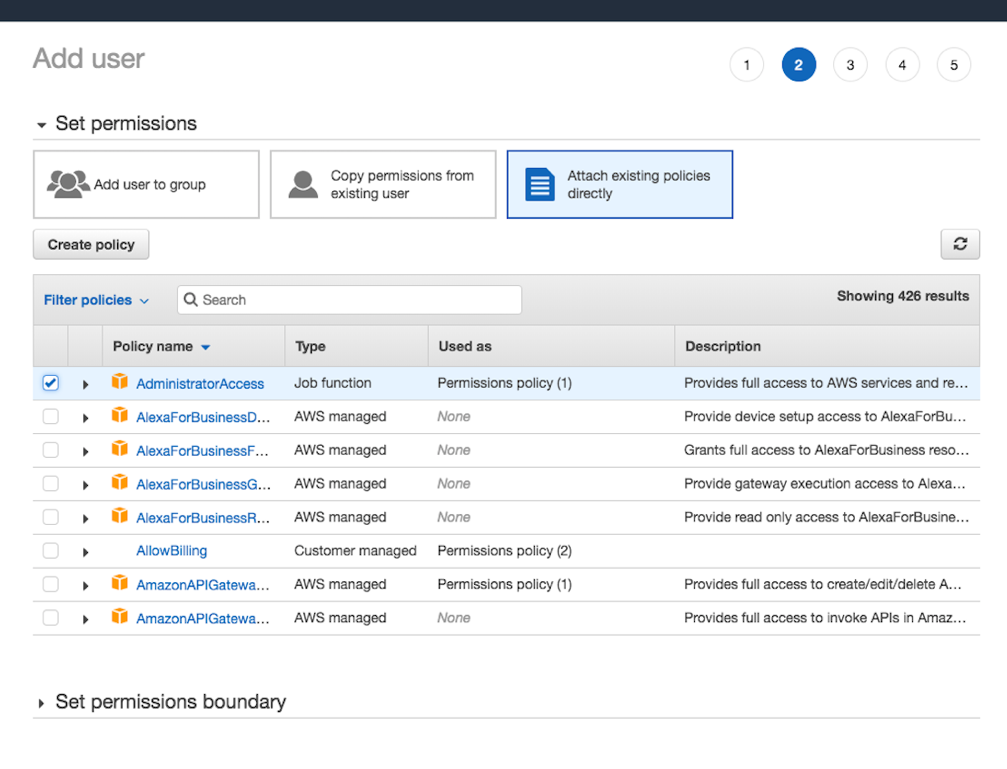
Task: Expand the AlexaForBusinessG... row arrow
Action: 85,485
